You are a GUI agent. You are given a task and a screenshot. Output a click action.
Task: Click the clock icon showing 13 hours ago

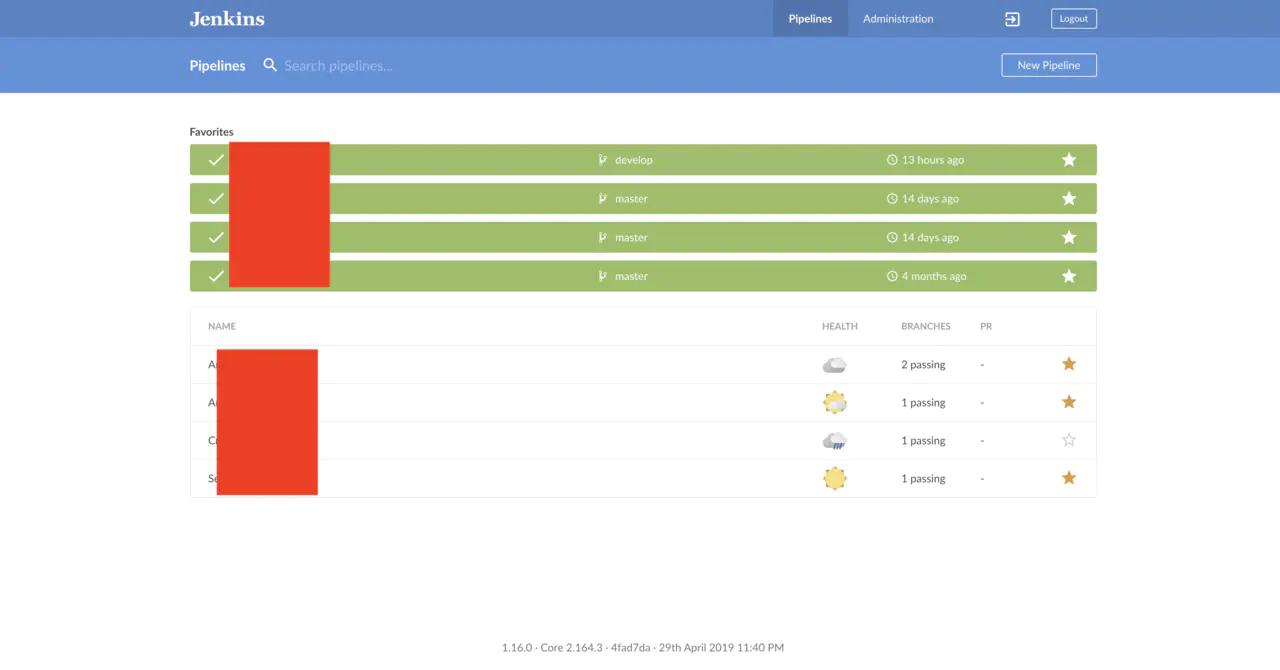tap(891, 159)
